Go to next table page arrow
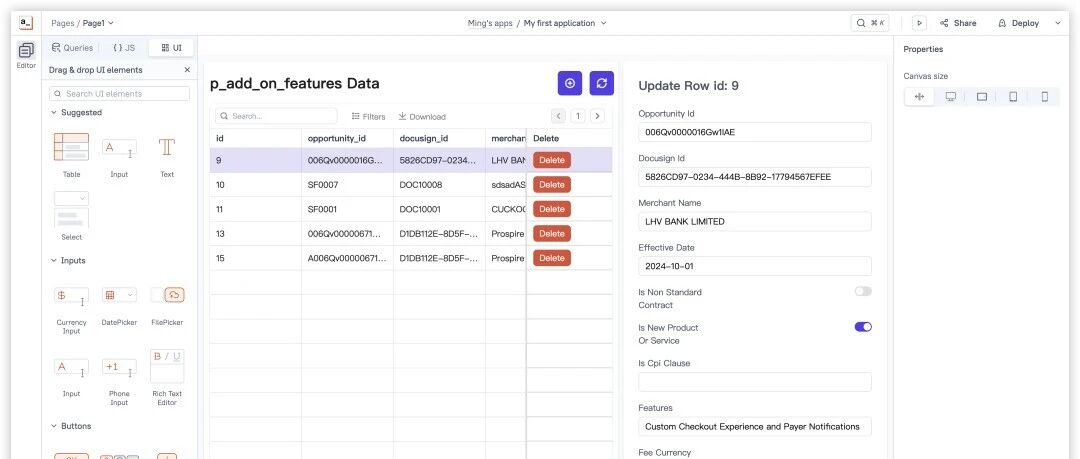1080x459 pixels. tap(598, 116)
